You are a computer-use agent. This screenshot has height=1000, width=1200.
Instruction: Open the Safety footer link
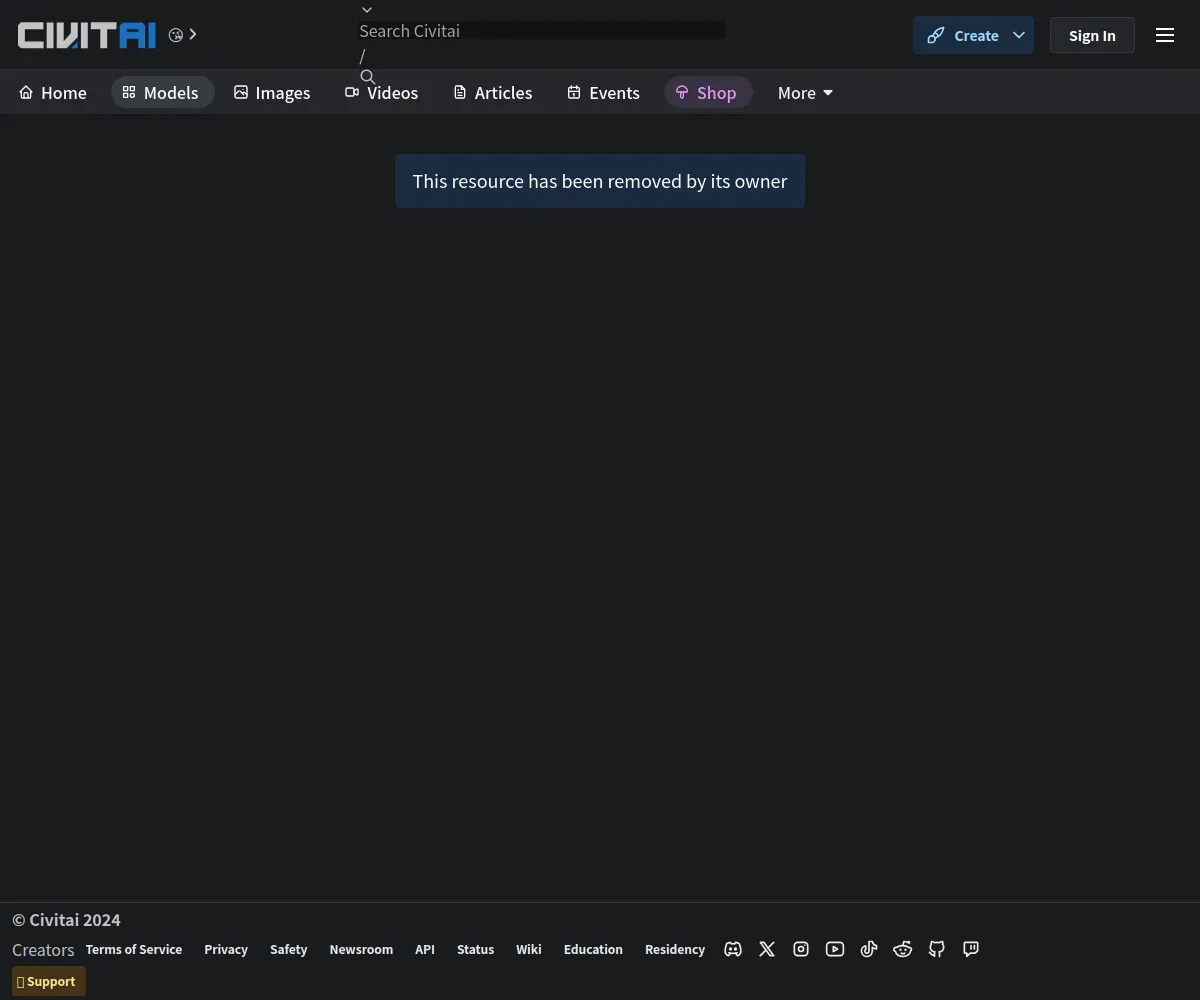coord(288,949)
